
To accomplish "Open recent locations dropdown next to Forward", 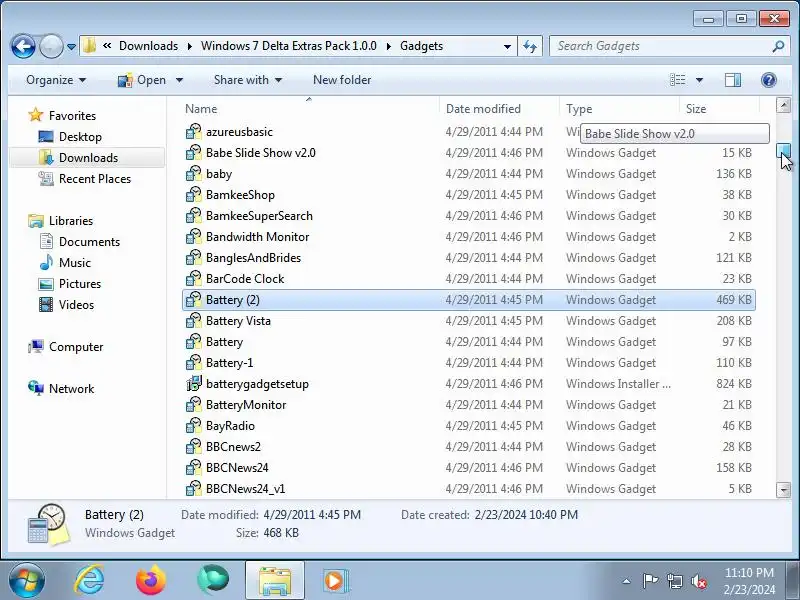I will 71,46.
